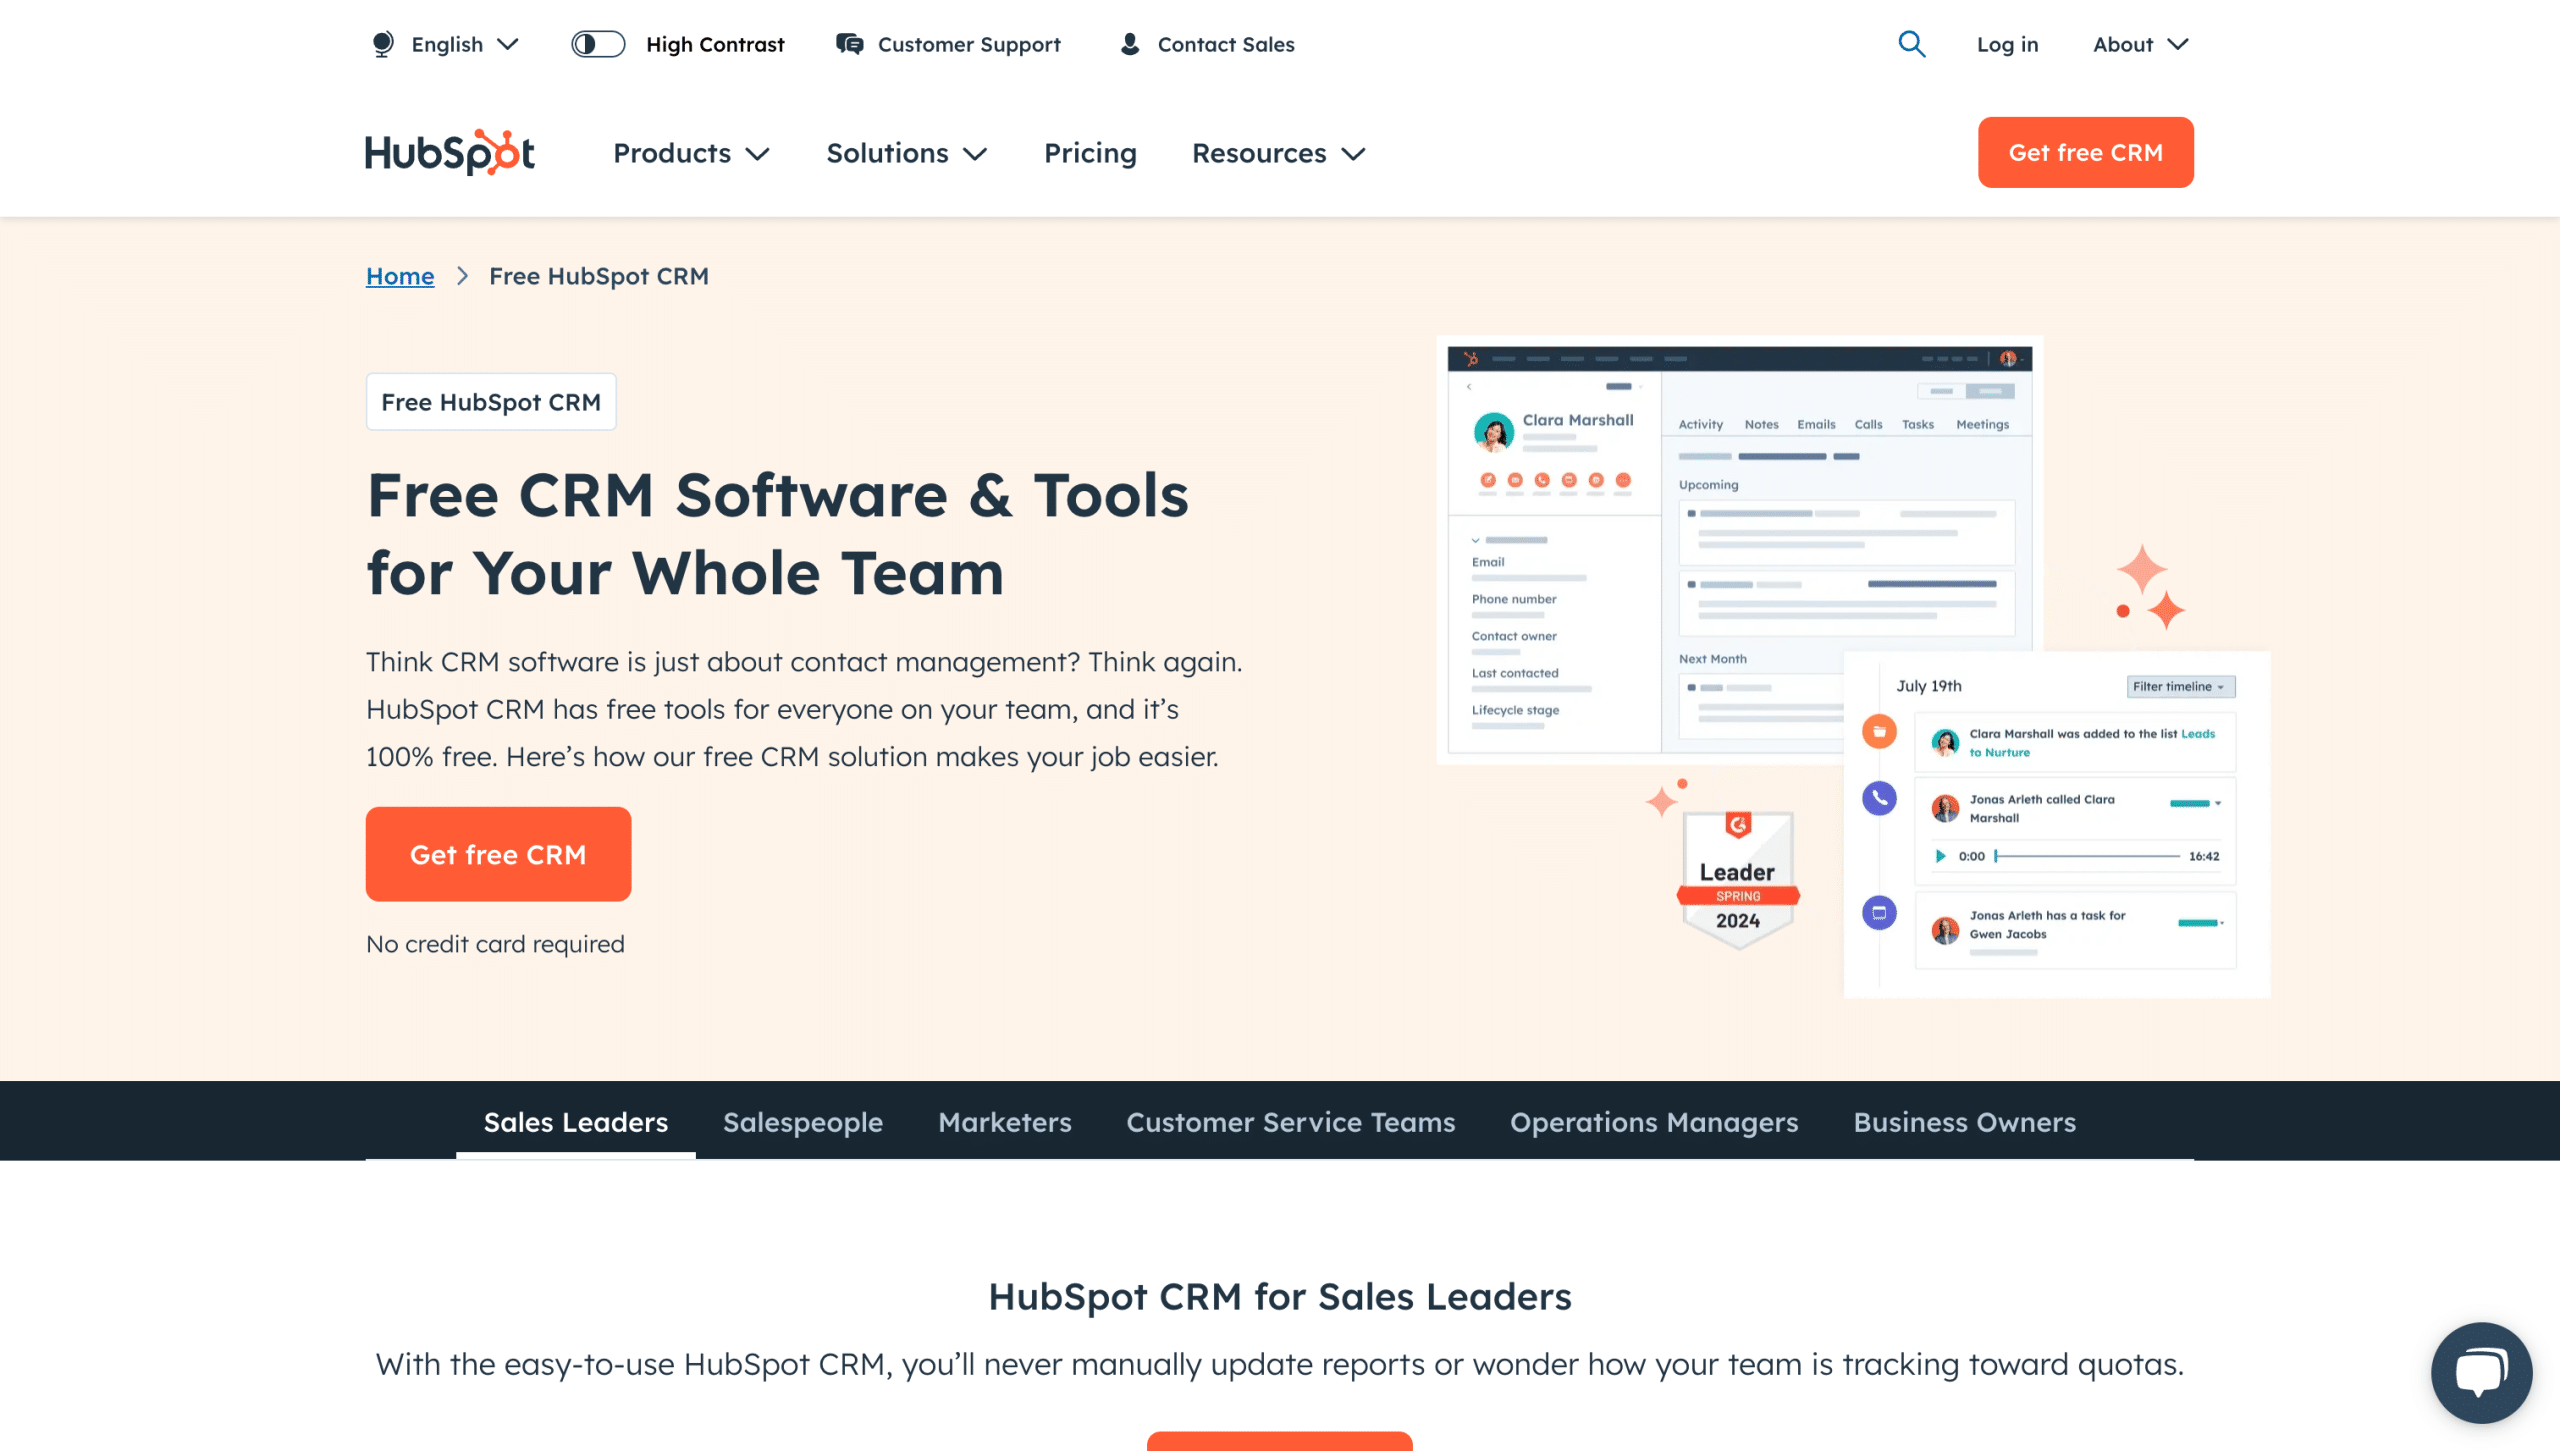
Task: Click the HubSpot CRM for Sales Leaders heading
Action: 1280,1297
